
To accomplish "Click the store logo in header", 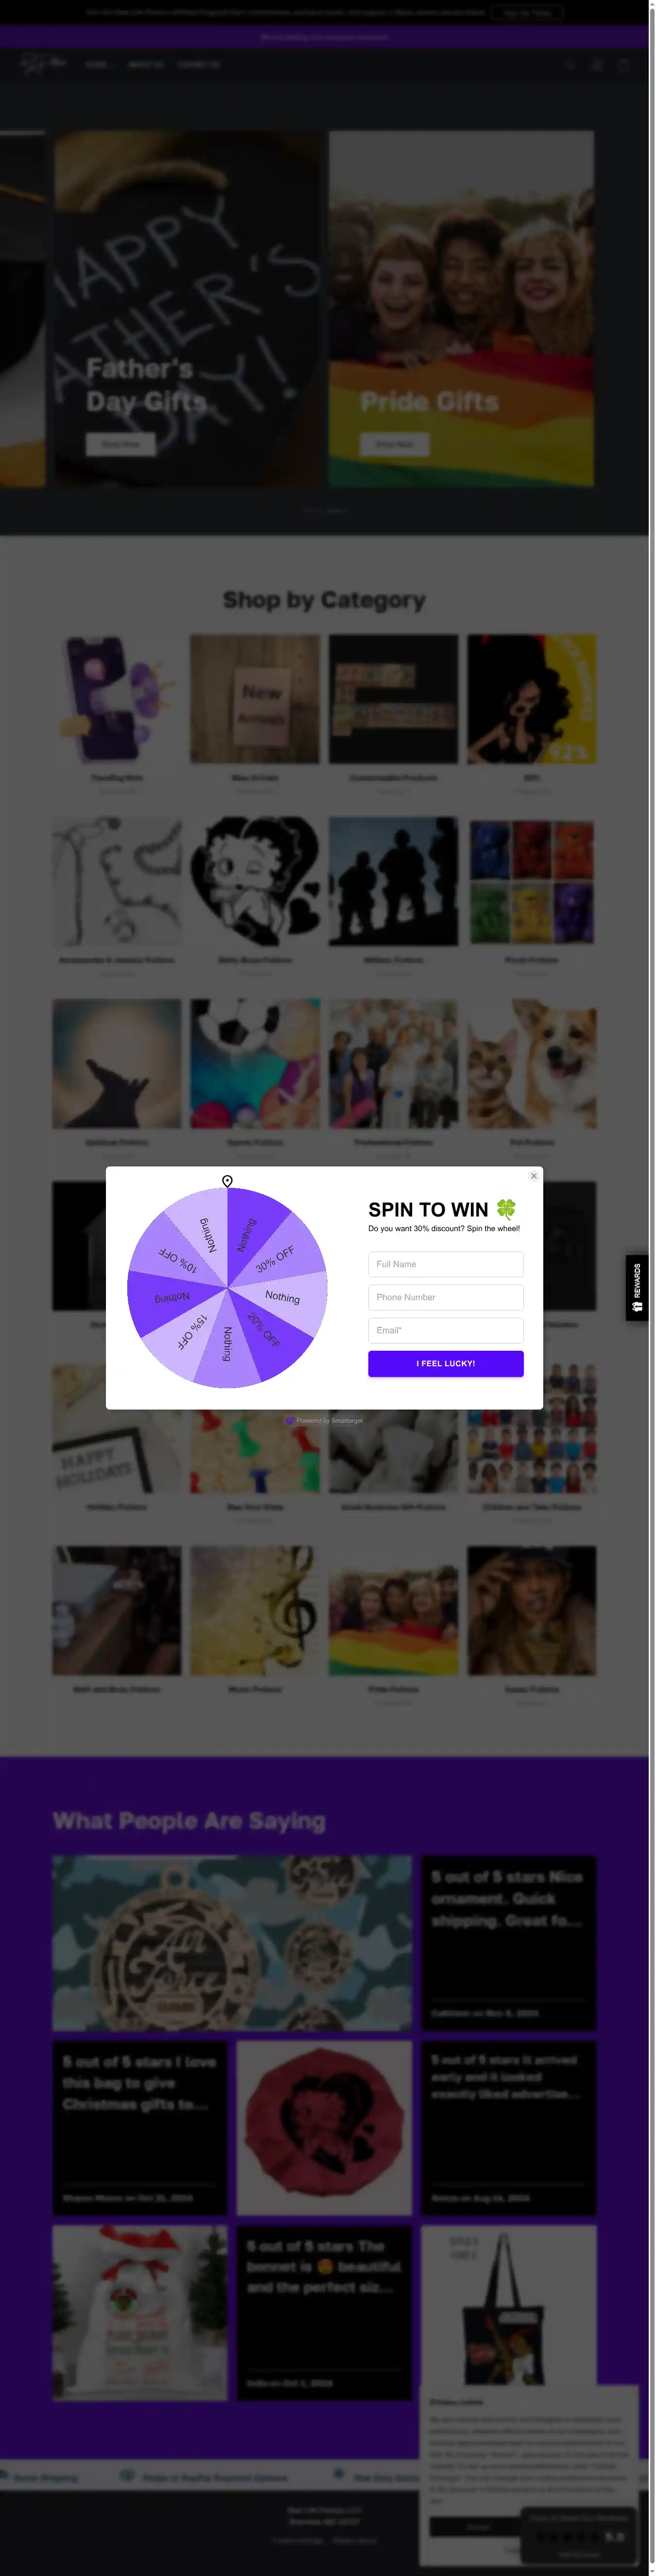I will [43, 64].
